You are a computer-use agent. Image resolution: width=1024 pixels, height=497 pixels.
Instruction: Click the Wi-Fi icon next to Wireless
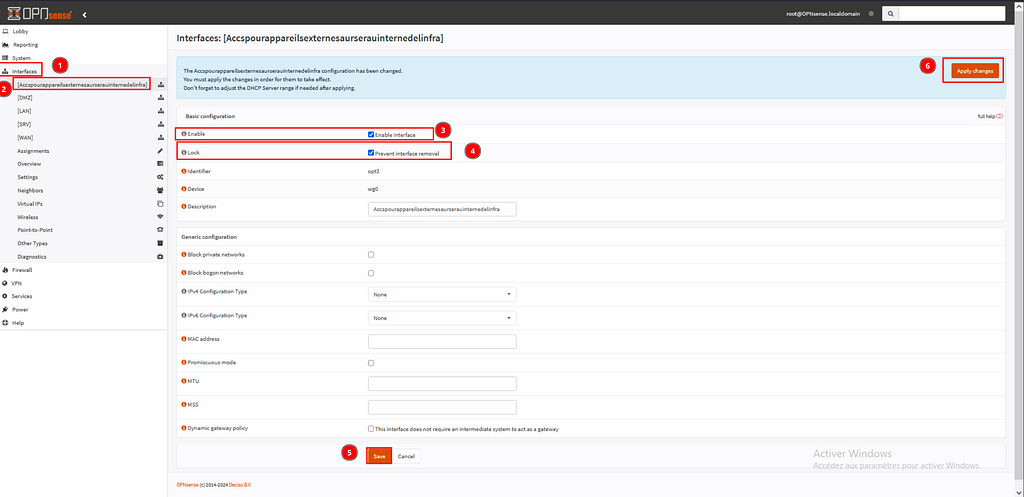coord(160,216)
